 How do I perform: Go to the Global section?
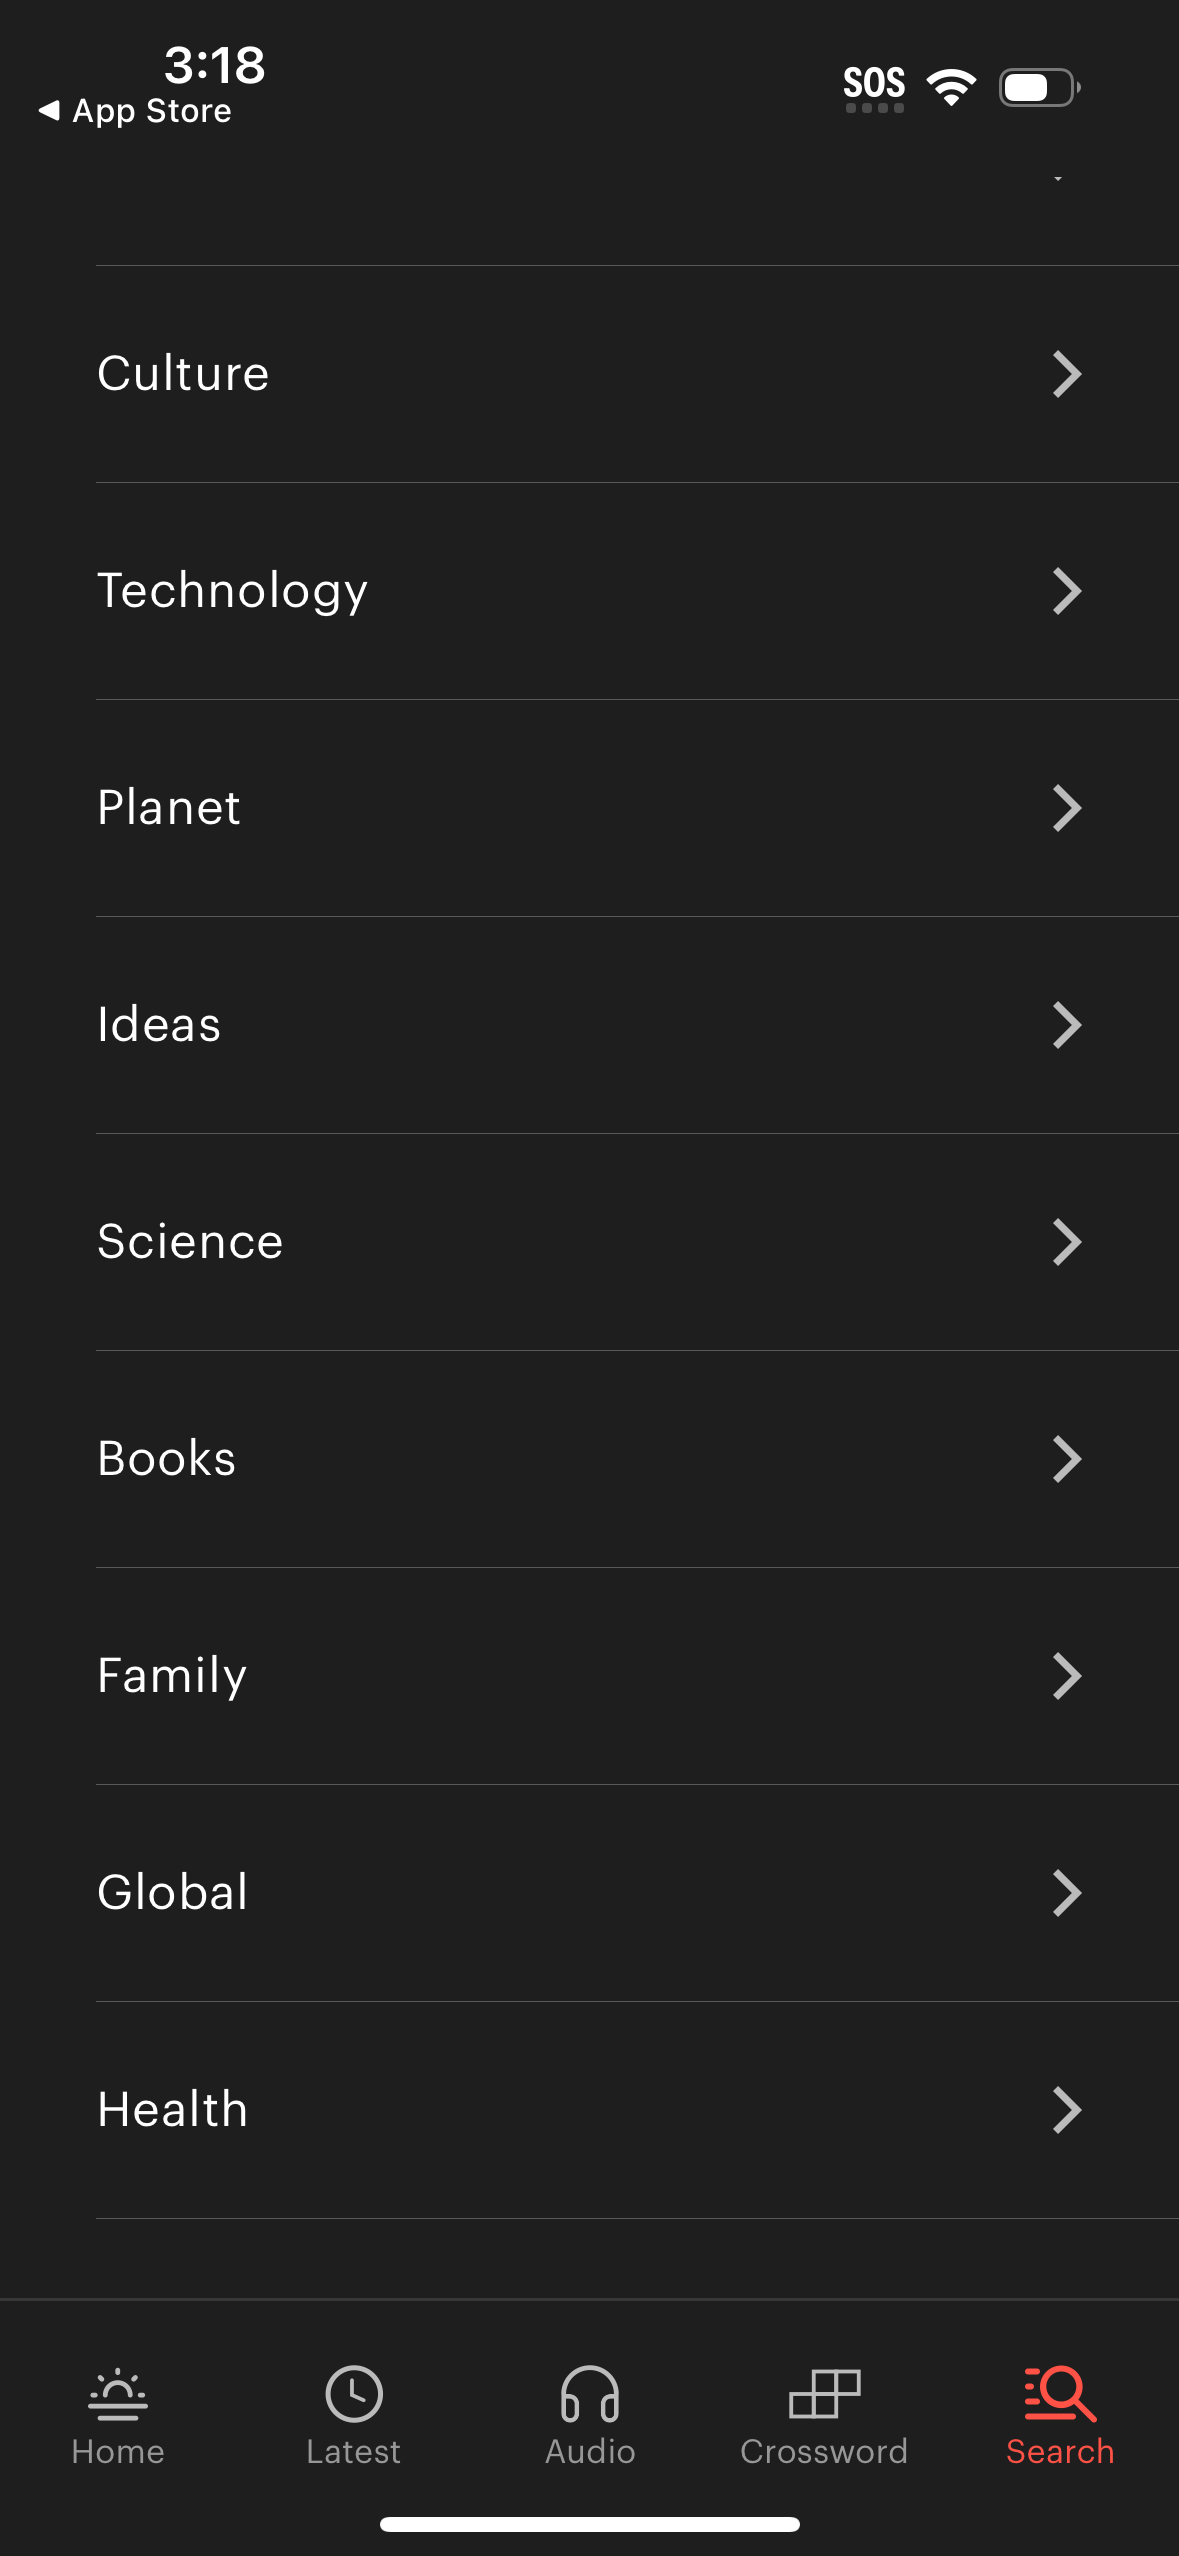coord(172,1893)
